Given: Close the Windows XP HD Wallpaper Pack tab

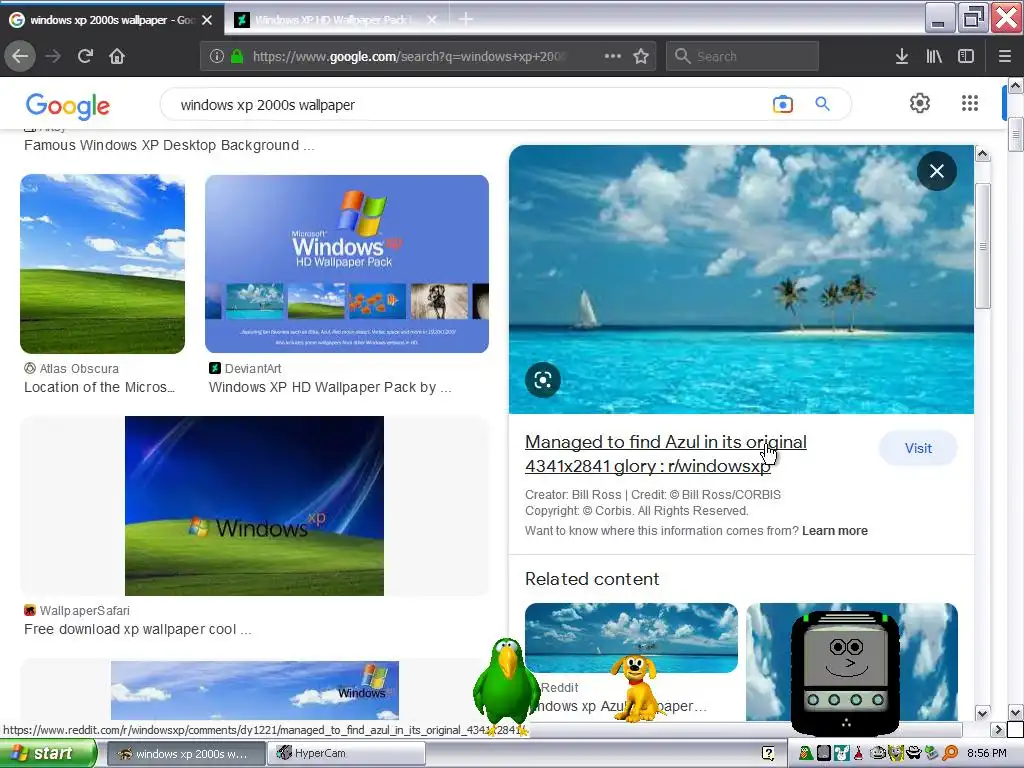Looking at the screenshot, I should click(432, 20).
